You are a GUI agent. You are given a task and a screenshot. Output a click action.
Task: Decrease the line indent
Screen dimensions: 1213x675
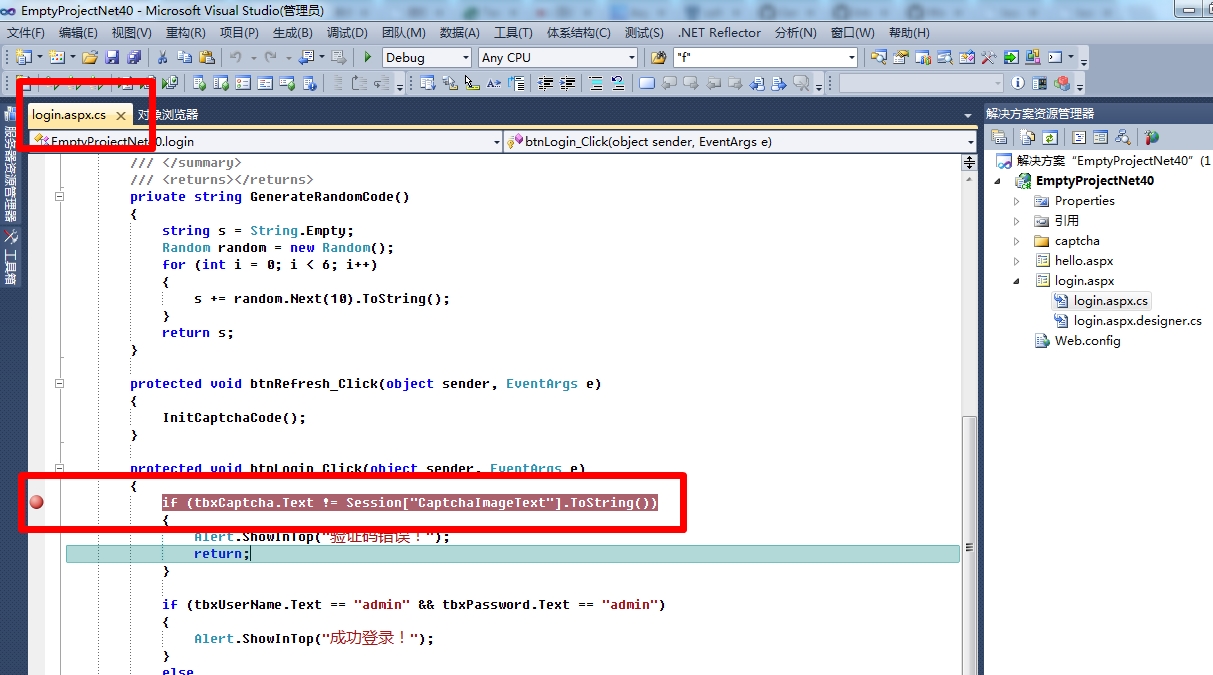click(x=545, y=83)
